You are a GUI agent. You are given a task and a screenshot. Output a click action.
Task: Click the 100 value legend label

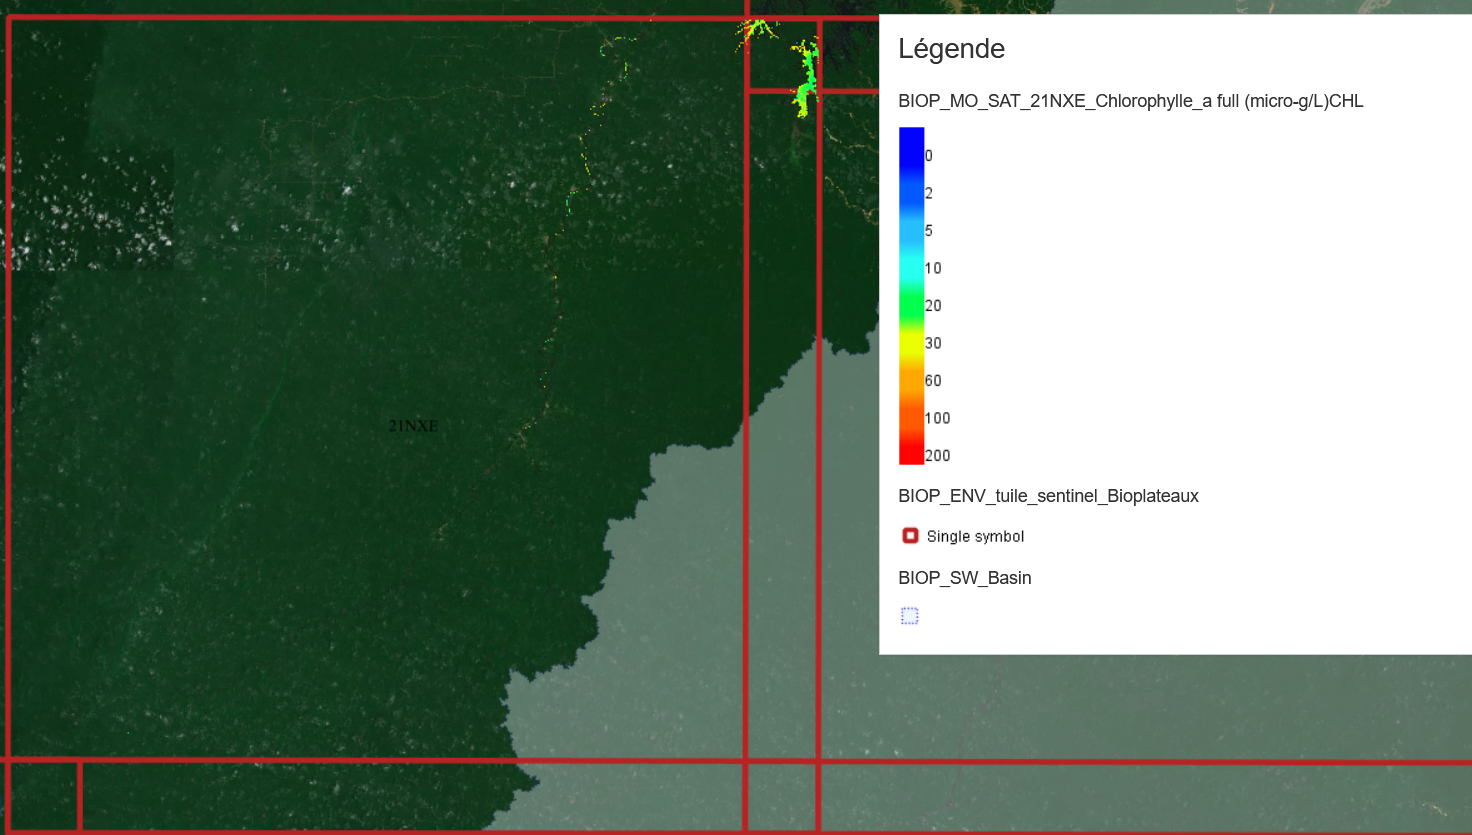pyautogui.click(x=937, y=418)
